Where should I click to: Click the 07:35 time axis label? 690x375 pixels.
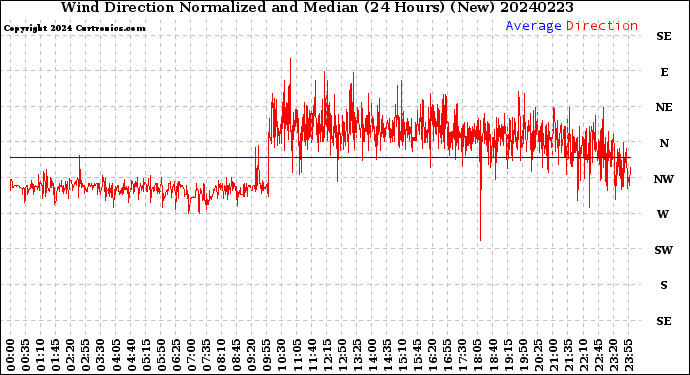tap(206, 355)
